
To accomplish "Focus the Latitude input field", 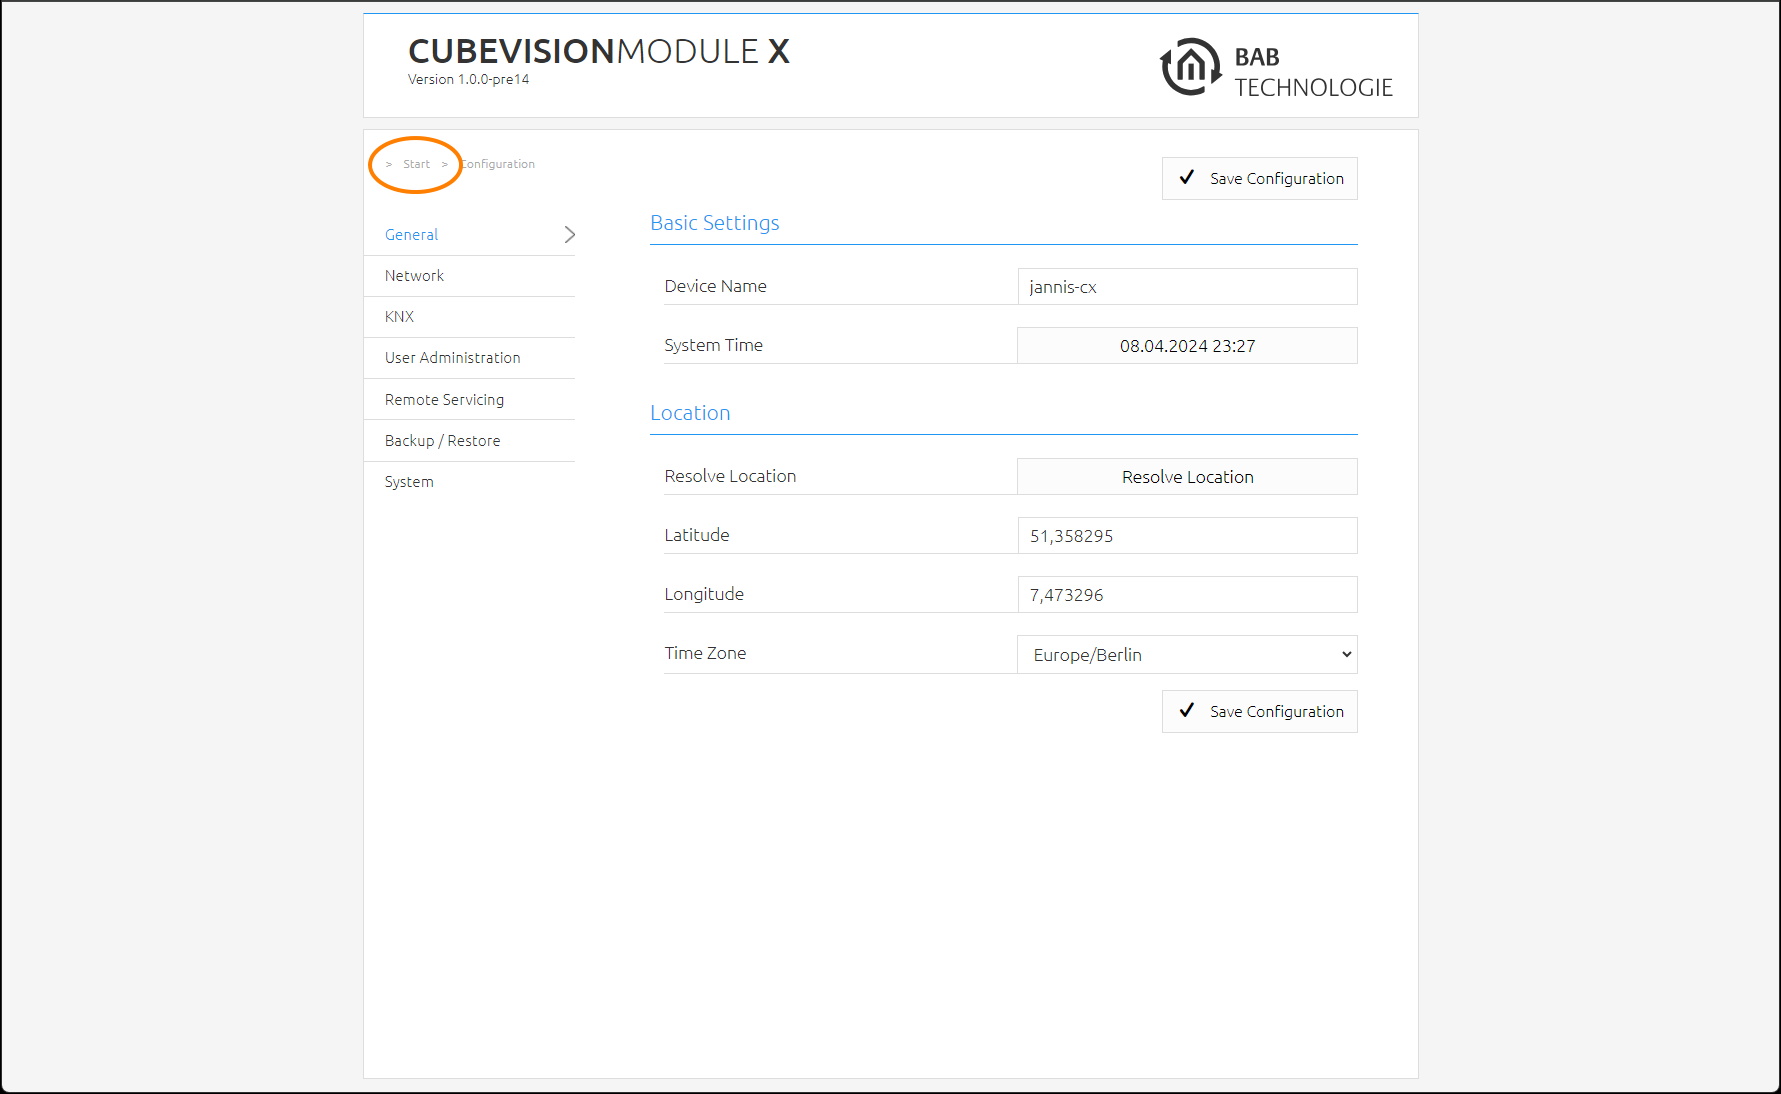I will [x=1187, y=536].
